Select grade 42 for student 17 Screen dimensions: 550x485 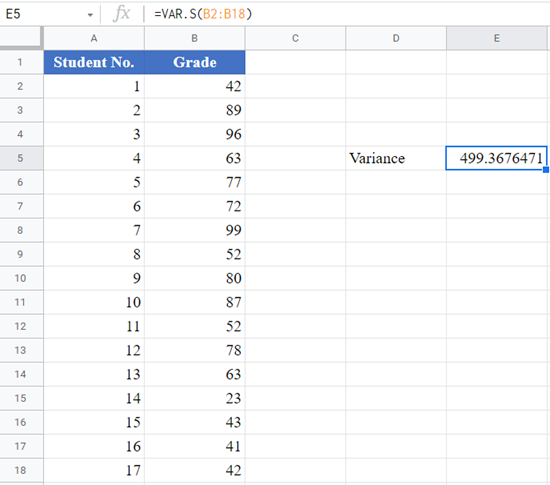click(x=195, y=470)
